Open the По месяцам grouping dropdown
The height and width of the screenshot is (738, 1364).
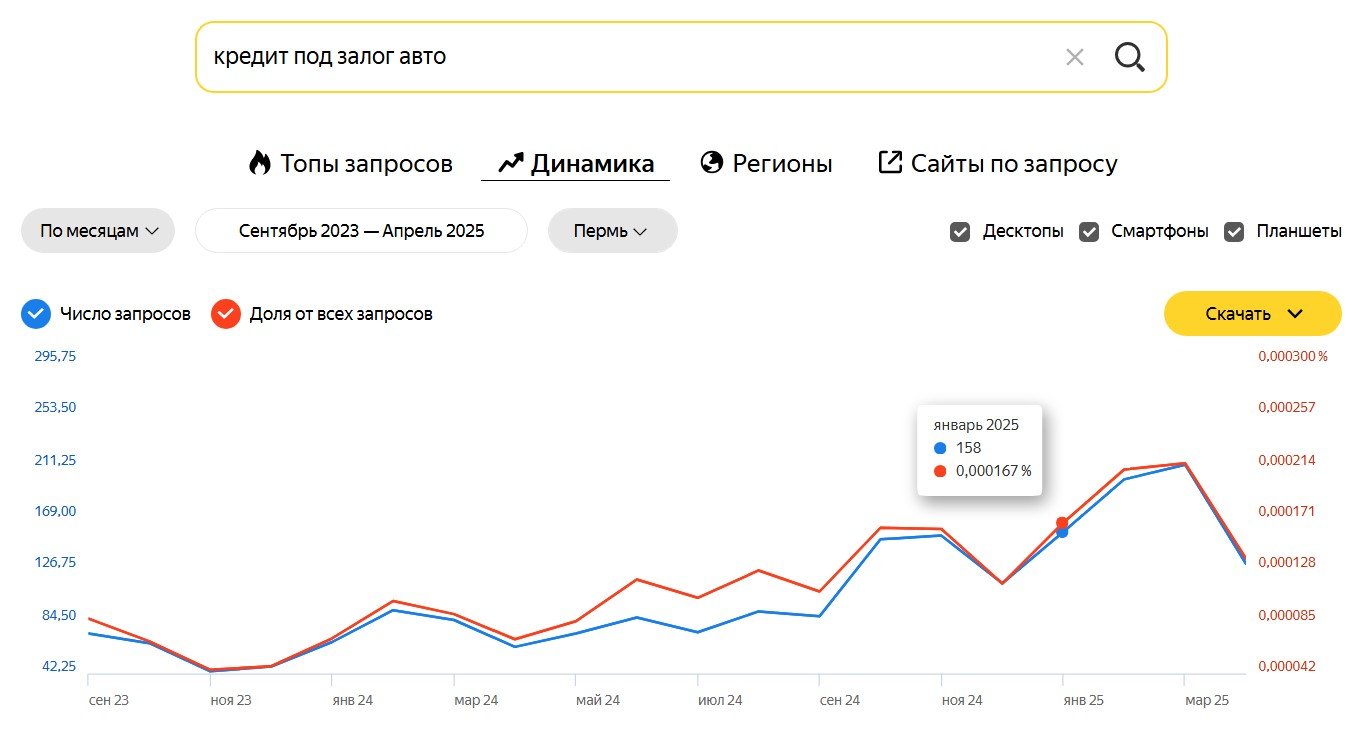(x=98, y=231)
